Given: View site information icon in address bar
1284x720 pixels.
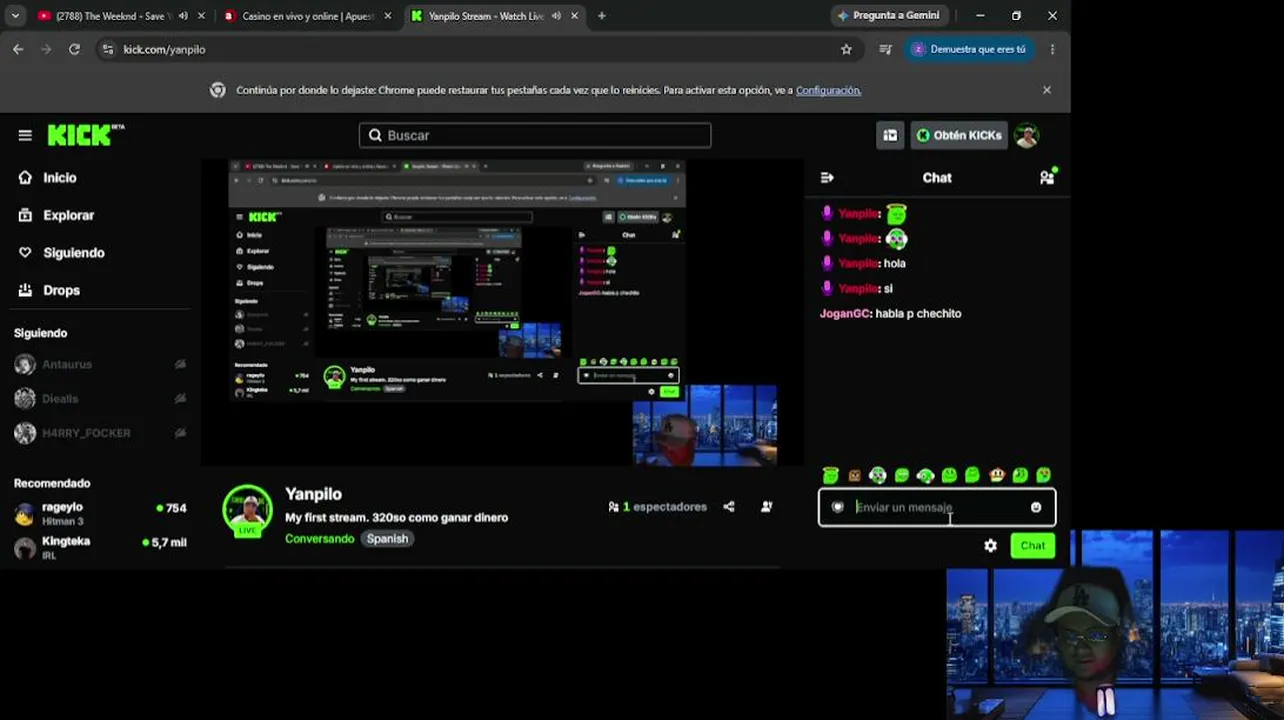Looking at the screenshot, I should click(108, 49).
